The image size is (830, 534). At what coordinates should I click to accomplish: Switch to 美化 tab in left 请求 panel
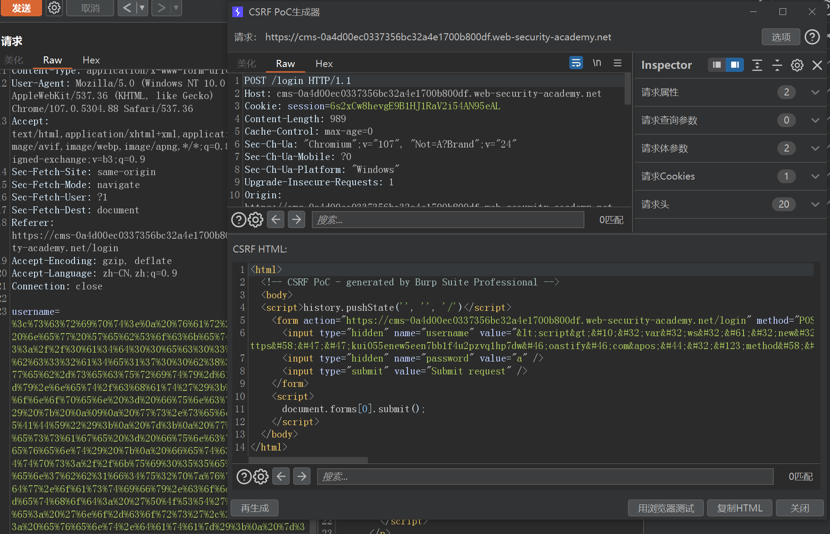[13, 60]
